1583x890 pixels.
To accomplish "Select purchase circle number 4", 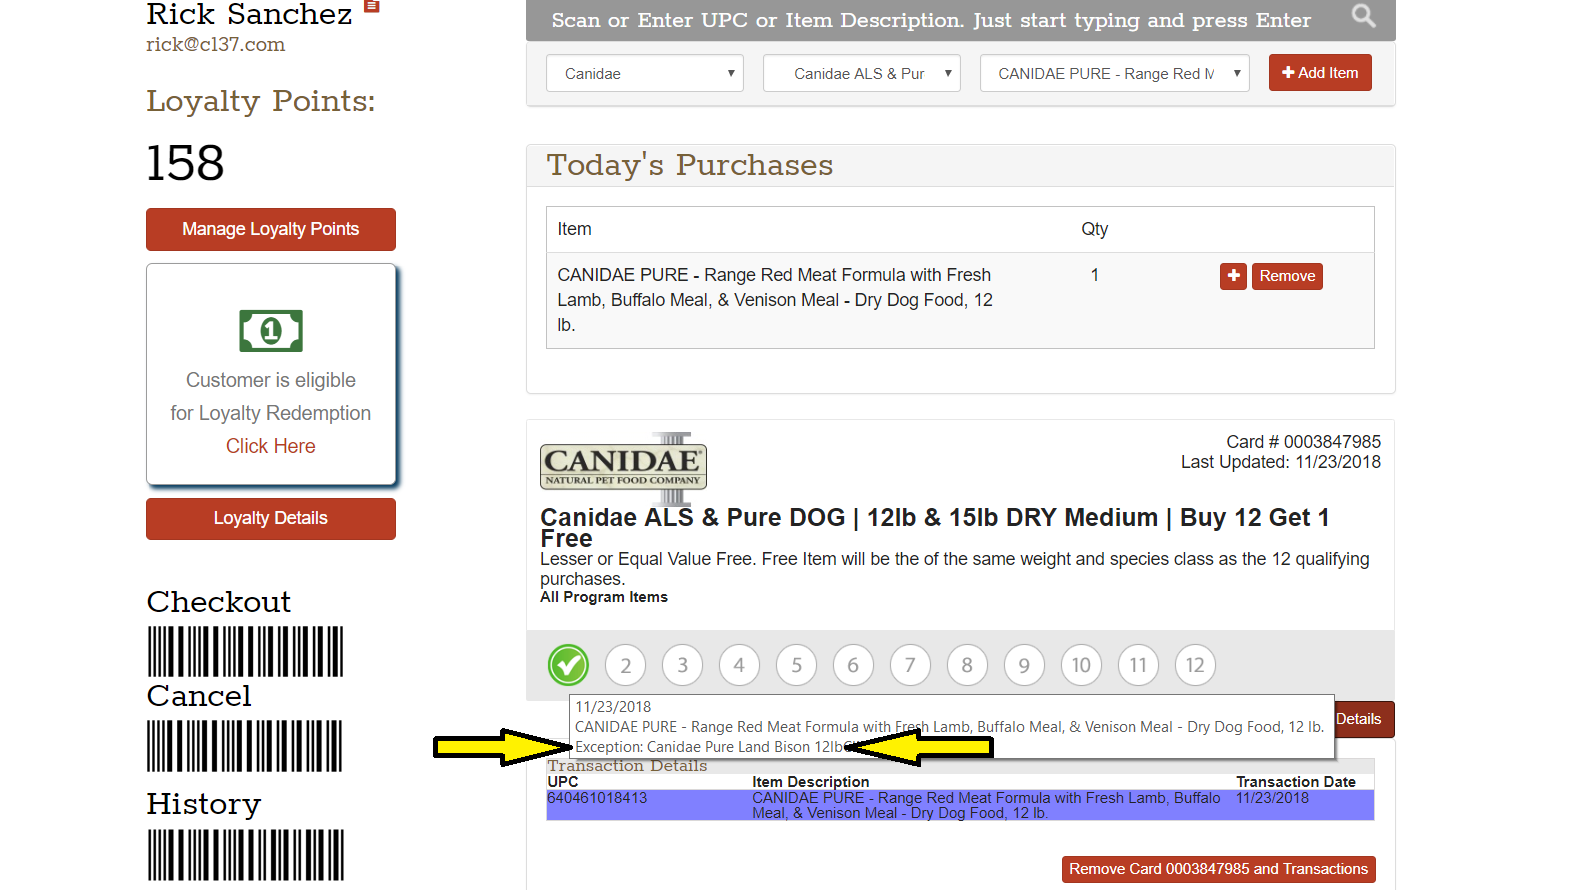I will (x=739, y=665).
